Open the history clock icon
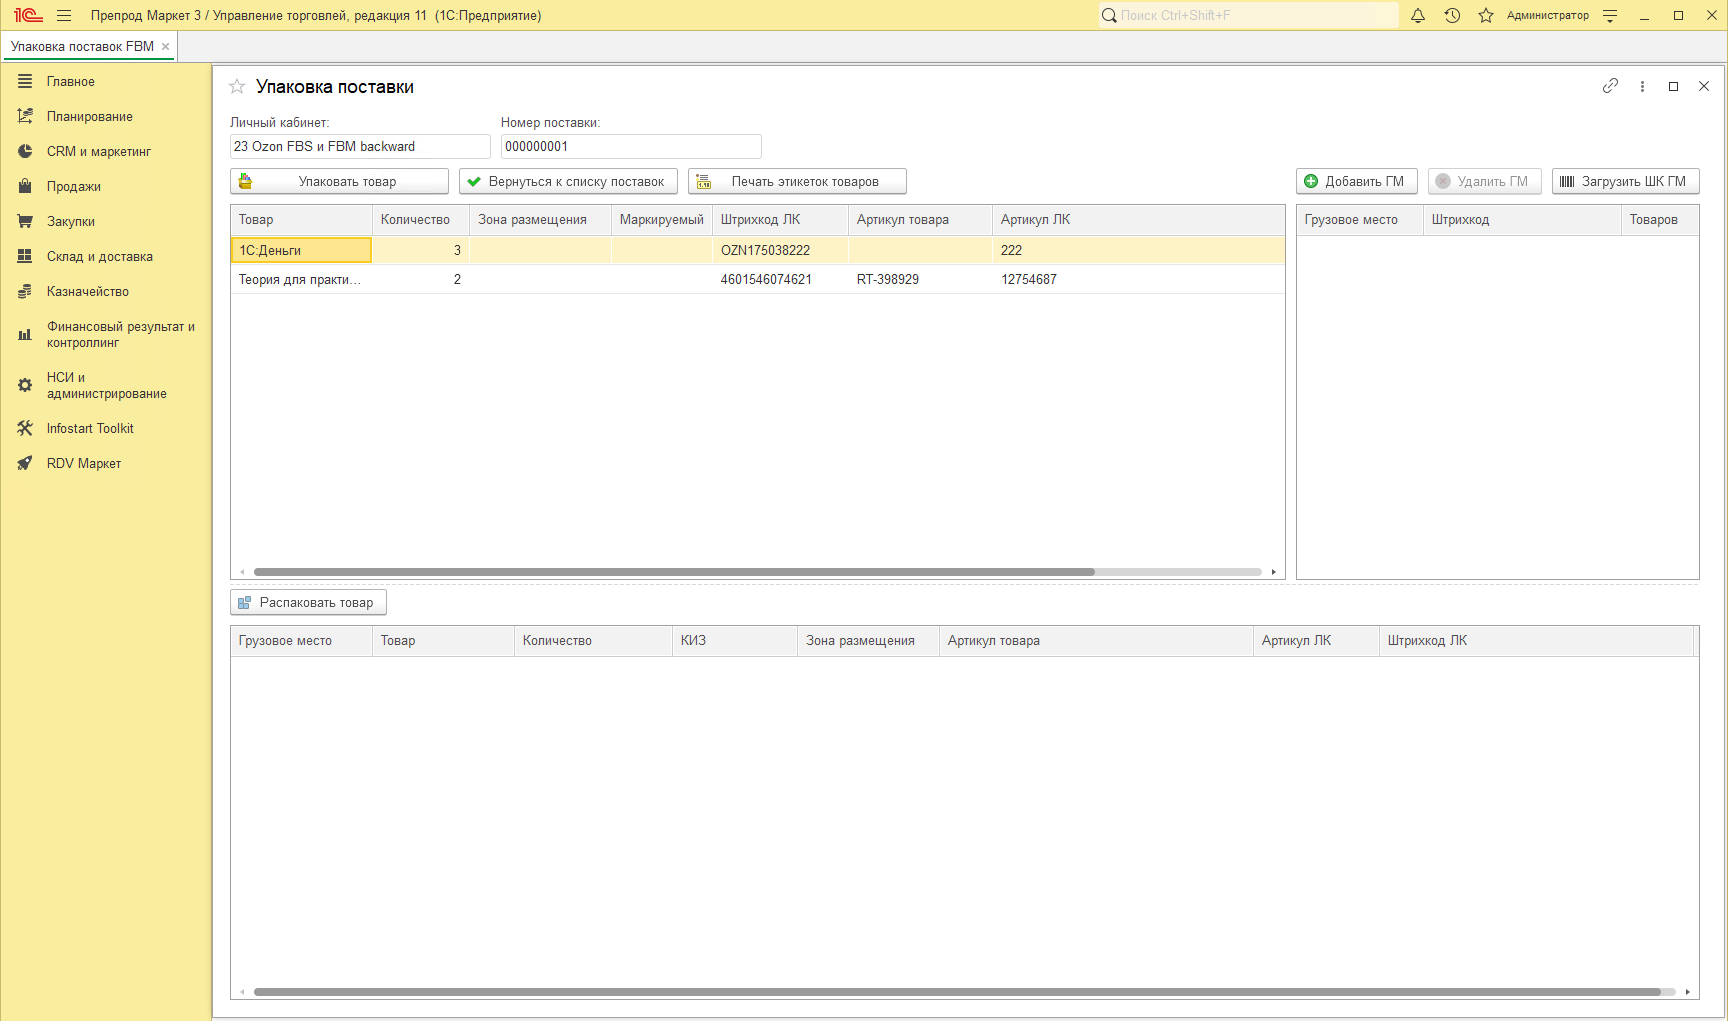Viewport: 1728px width, 1021px height. [x=1452, y=15]
